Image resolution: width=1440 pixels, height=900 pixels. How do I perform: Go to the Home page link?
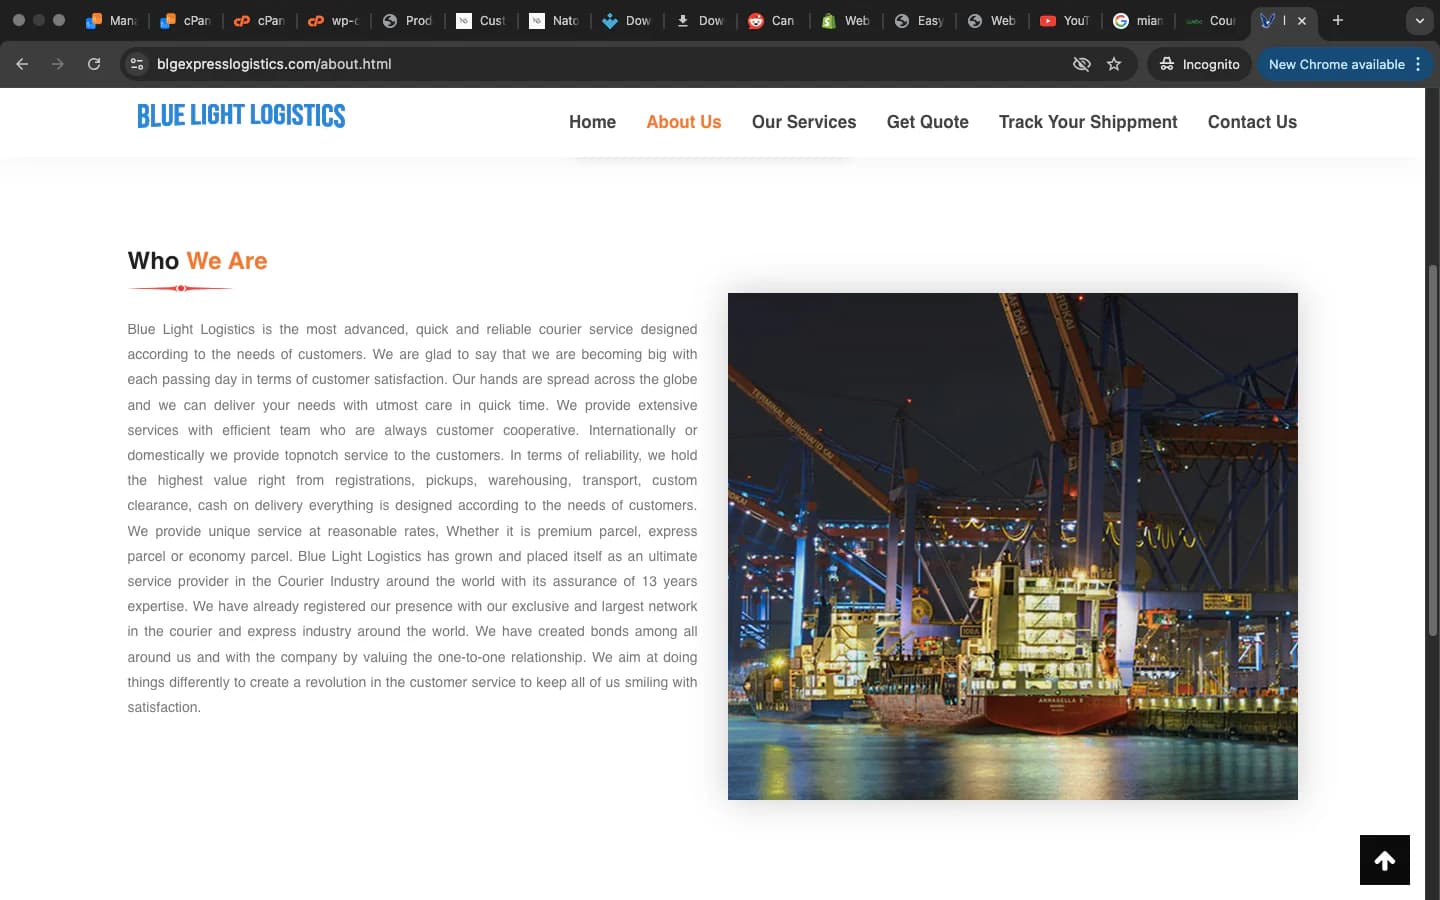[592, 122]
